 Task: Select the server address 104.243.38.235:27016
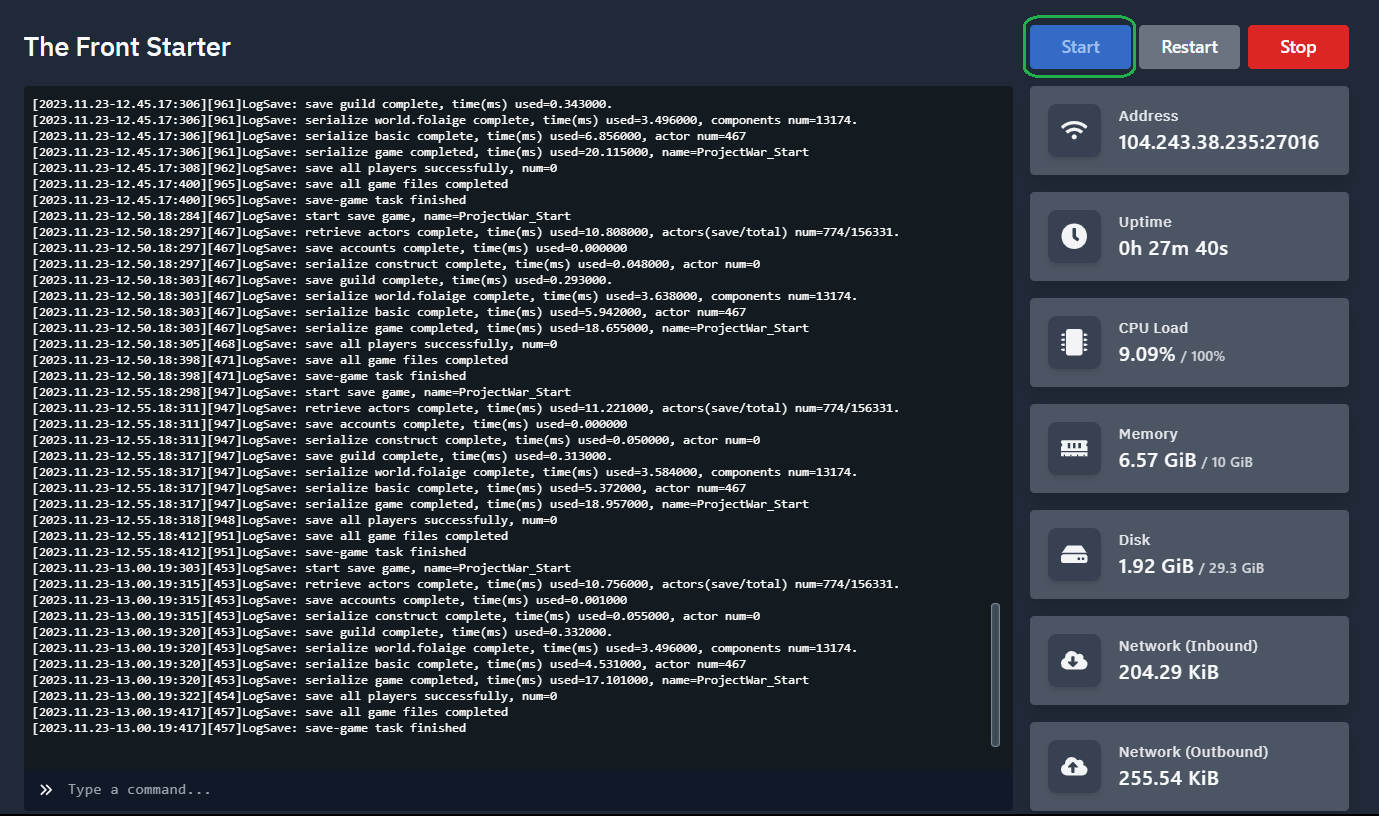tap(1219, 142)
